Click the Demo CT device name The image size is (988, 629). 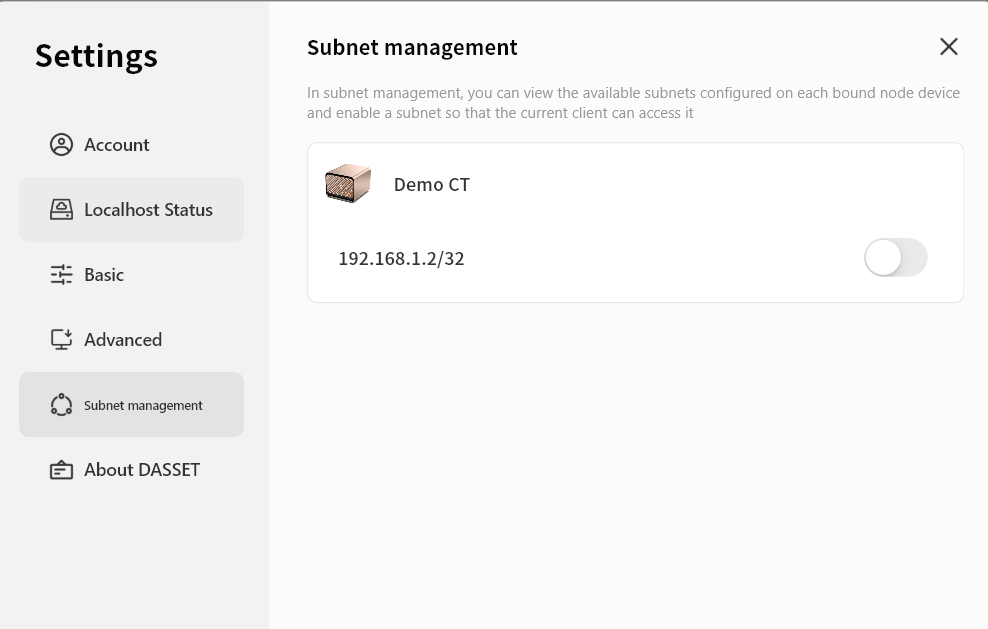click(431, 185)
